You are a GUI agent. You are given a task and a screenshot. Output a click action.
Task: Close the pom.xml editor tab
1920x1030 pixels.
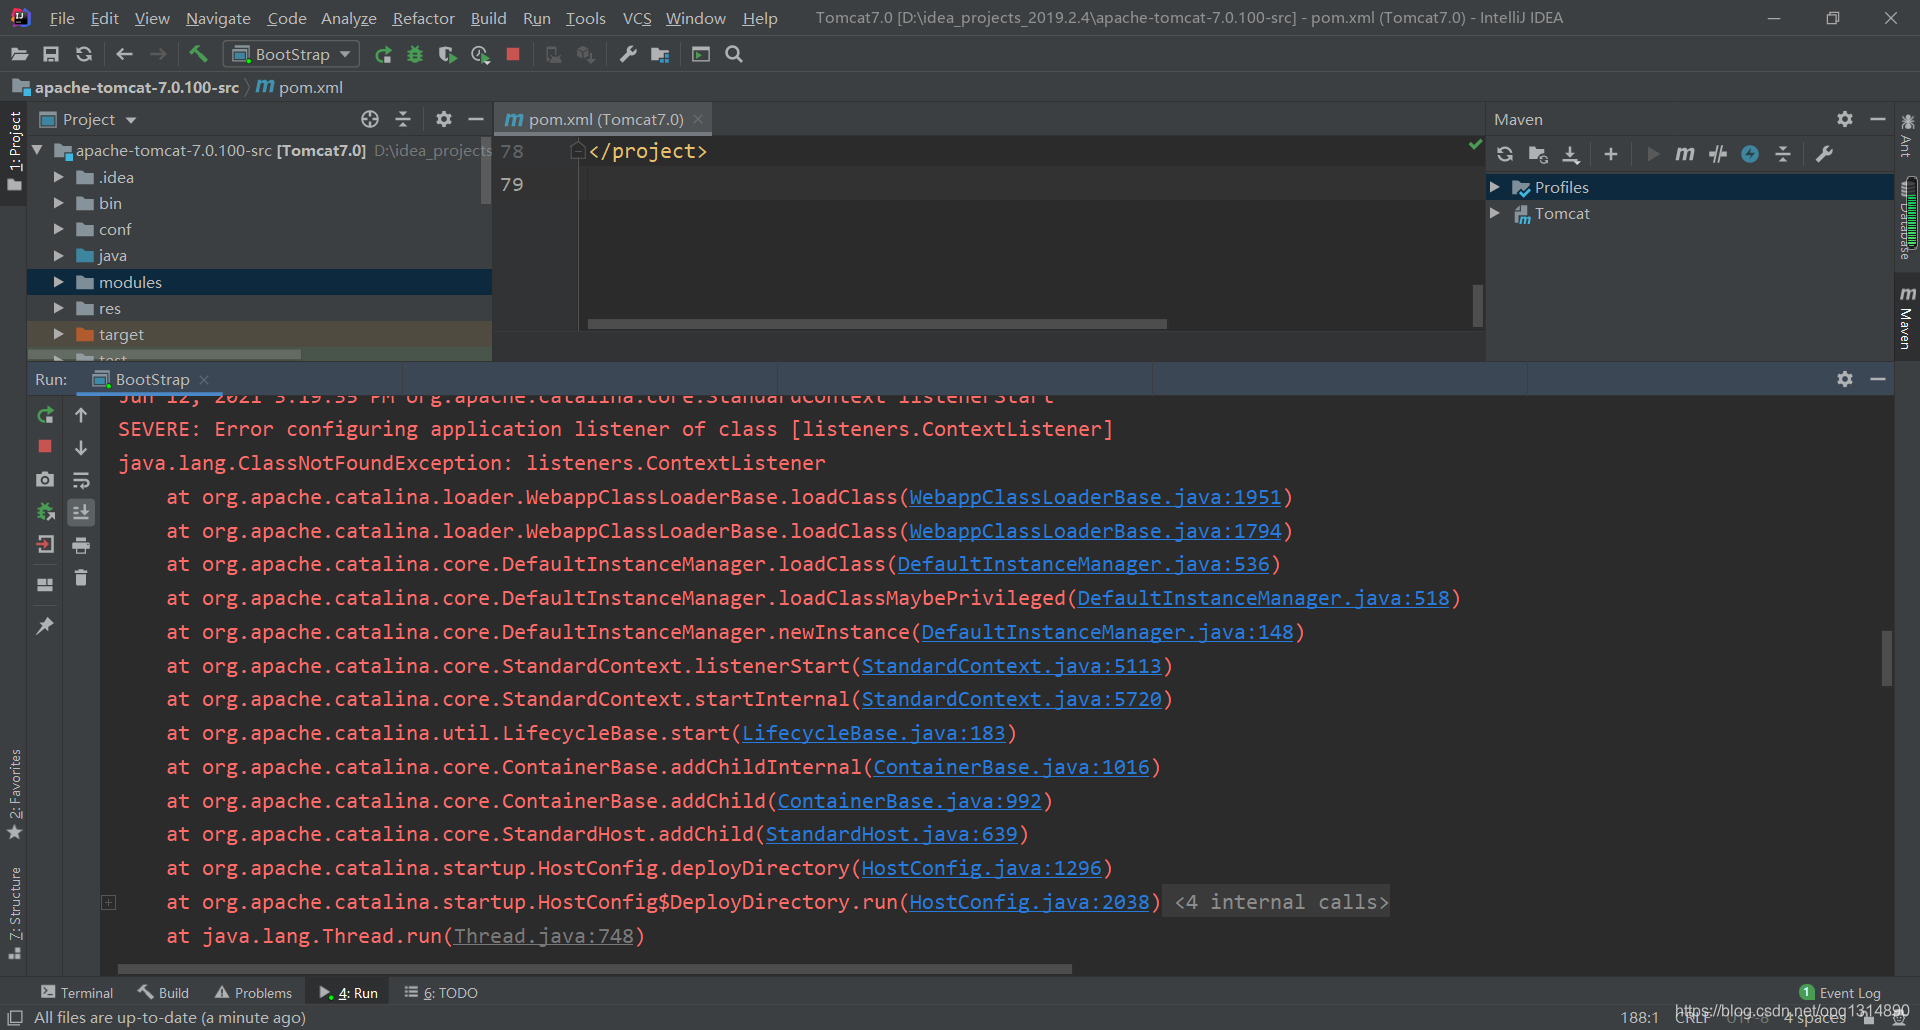click(x=698, y=119)
